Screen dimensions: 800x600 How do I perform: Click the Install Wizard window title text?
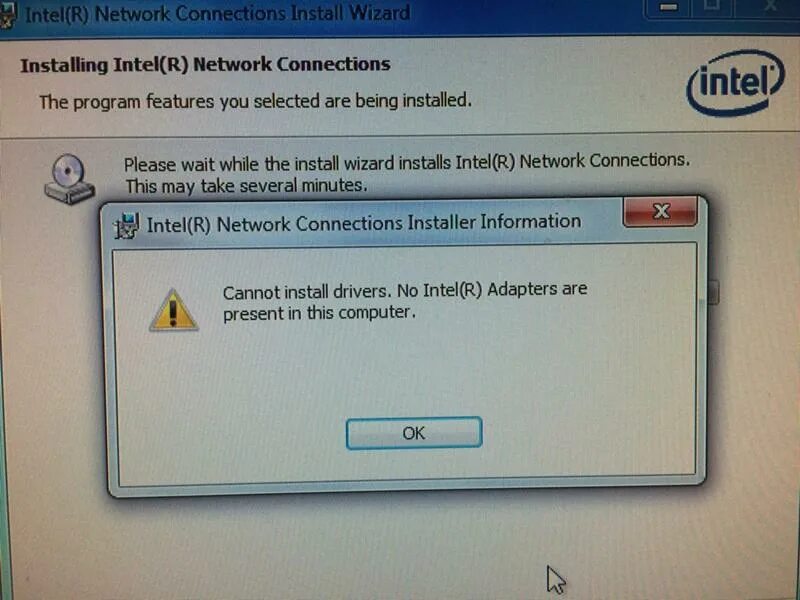click(217, 14)
